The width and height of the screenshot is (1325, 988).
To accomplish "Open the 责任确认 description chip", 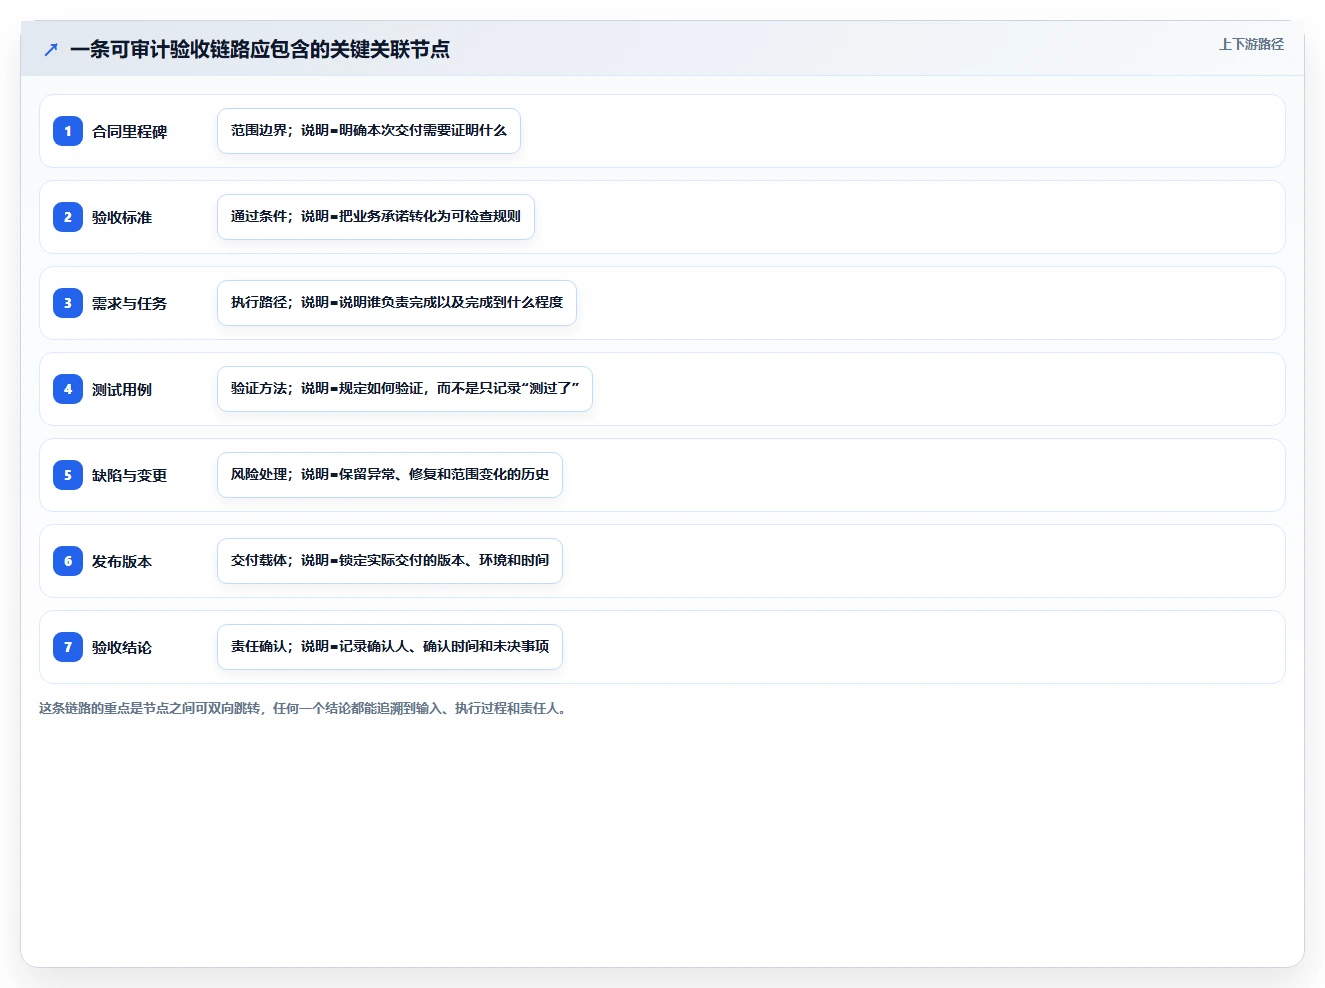I will 390,647.
